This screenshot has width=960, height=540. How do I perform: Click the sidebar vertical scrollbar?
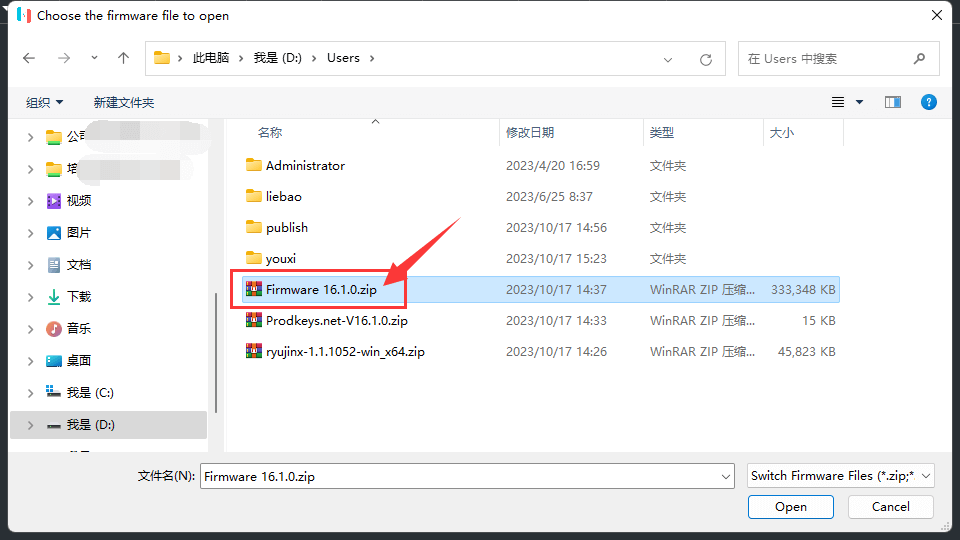point(216,353)
